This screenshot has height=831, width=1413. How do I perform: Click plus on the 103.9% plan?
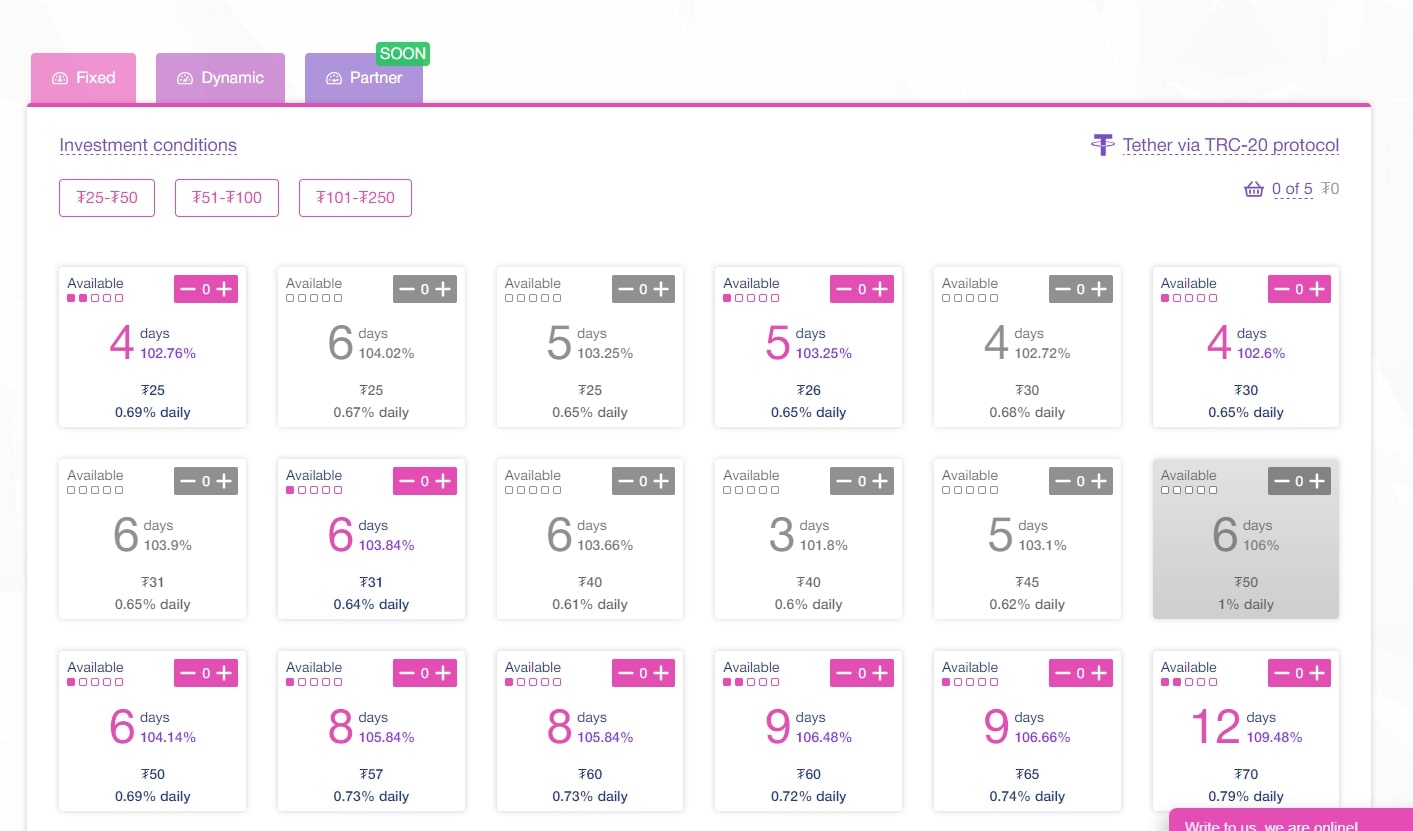225,481
